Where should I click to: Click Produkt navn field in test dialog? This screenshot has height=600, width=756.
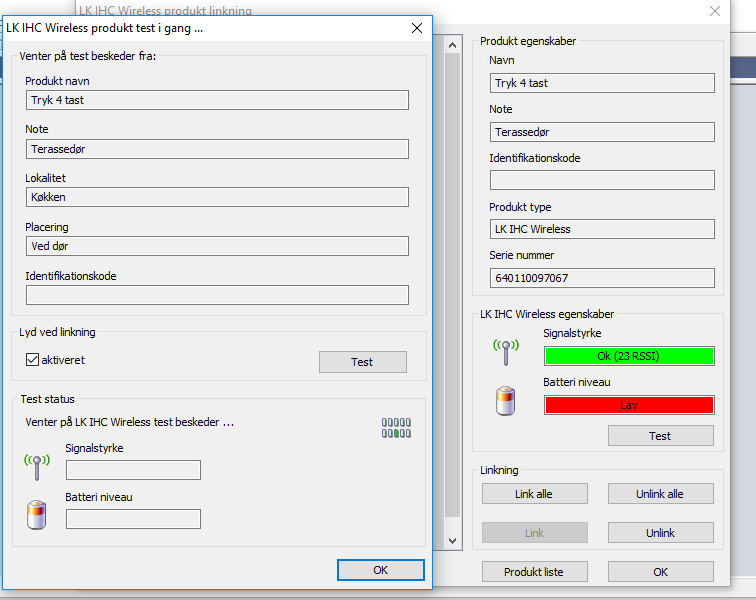coord(217,100)
